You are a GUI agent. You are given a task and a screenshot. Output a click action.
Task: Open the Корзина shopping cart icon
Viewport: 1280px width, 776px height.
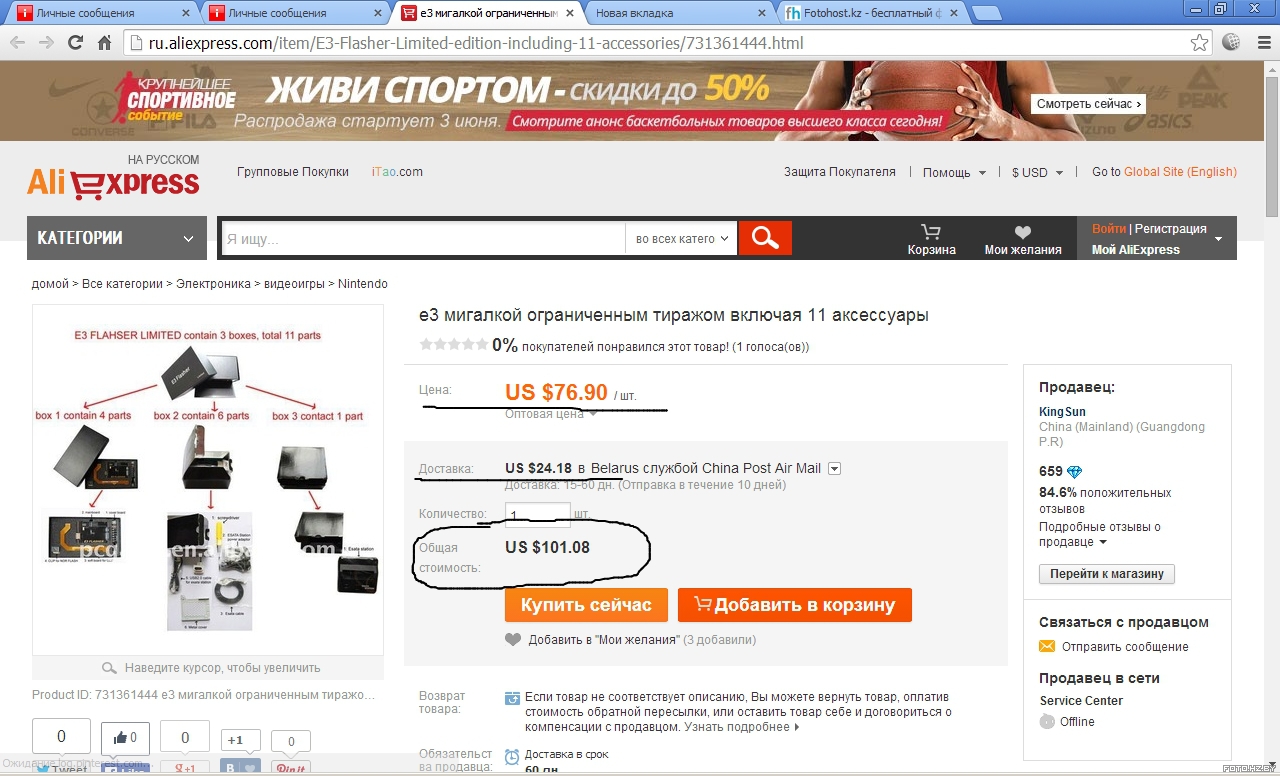931,231
